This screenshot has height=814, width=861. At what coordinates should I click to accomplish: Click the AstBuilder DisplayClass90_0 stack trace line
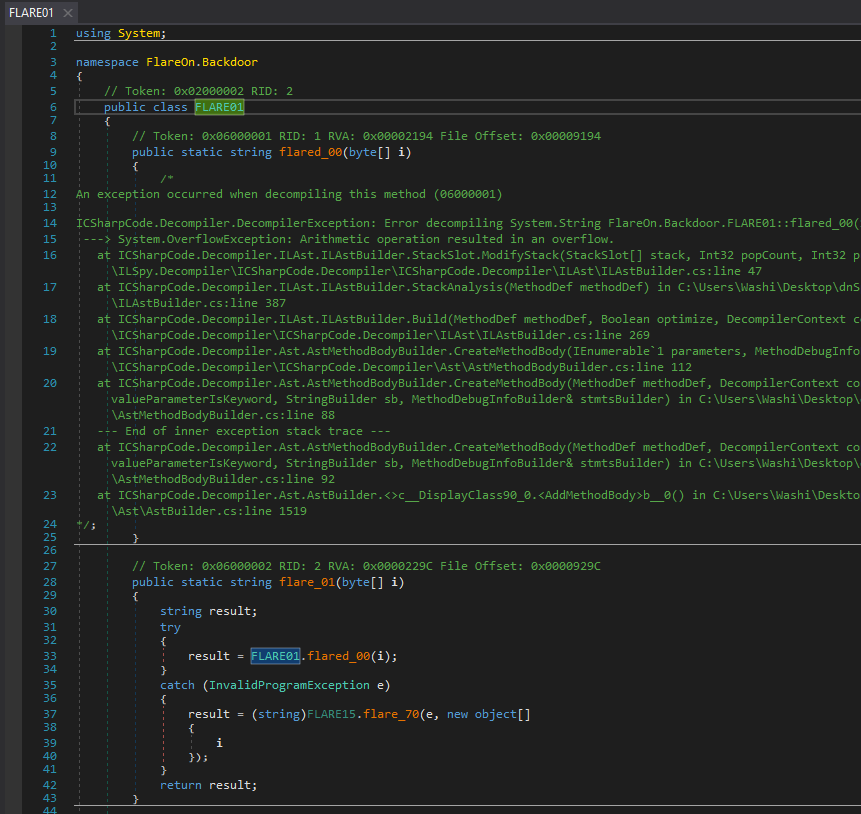coord(478,495)
